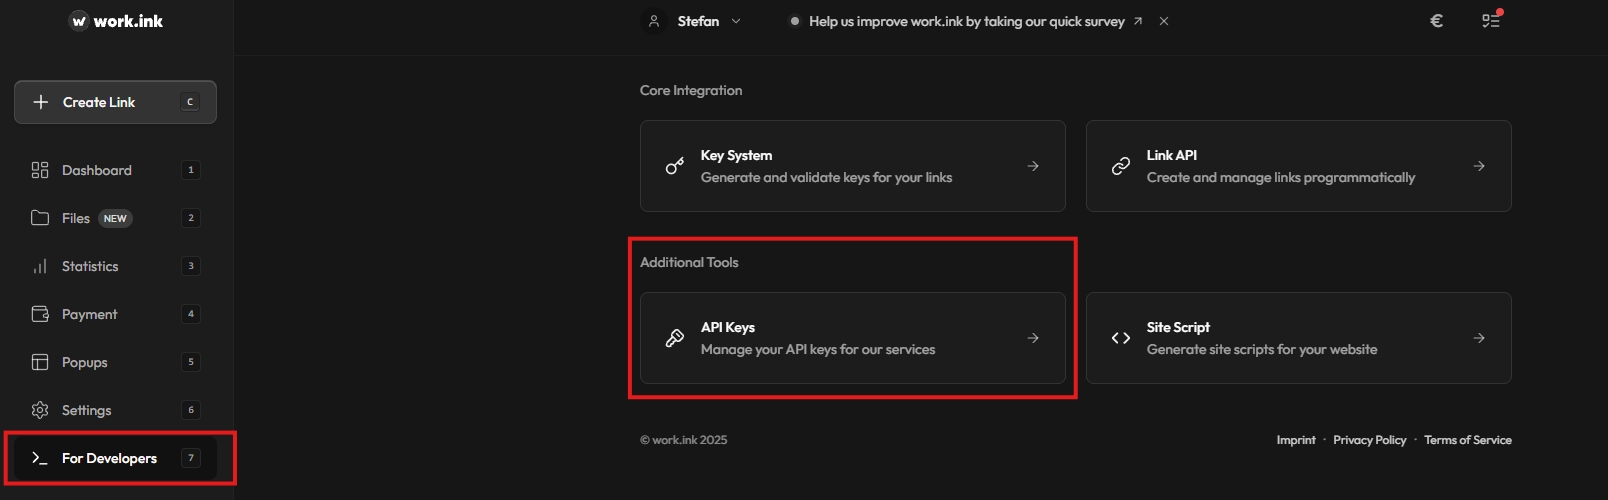Click the Site Script code icon
Screen dimensions: 1608x500
coord(1121,338)
